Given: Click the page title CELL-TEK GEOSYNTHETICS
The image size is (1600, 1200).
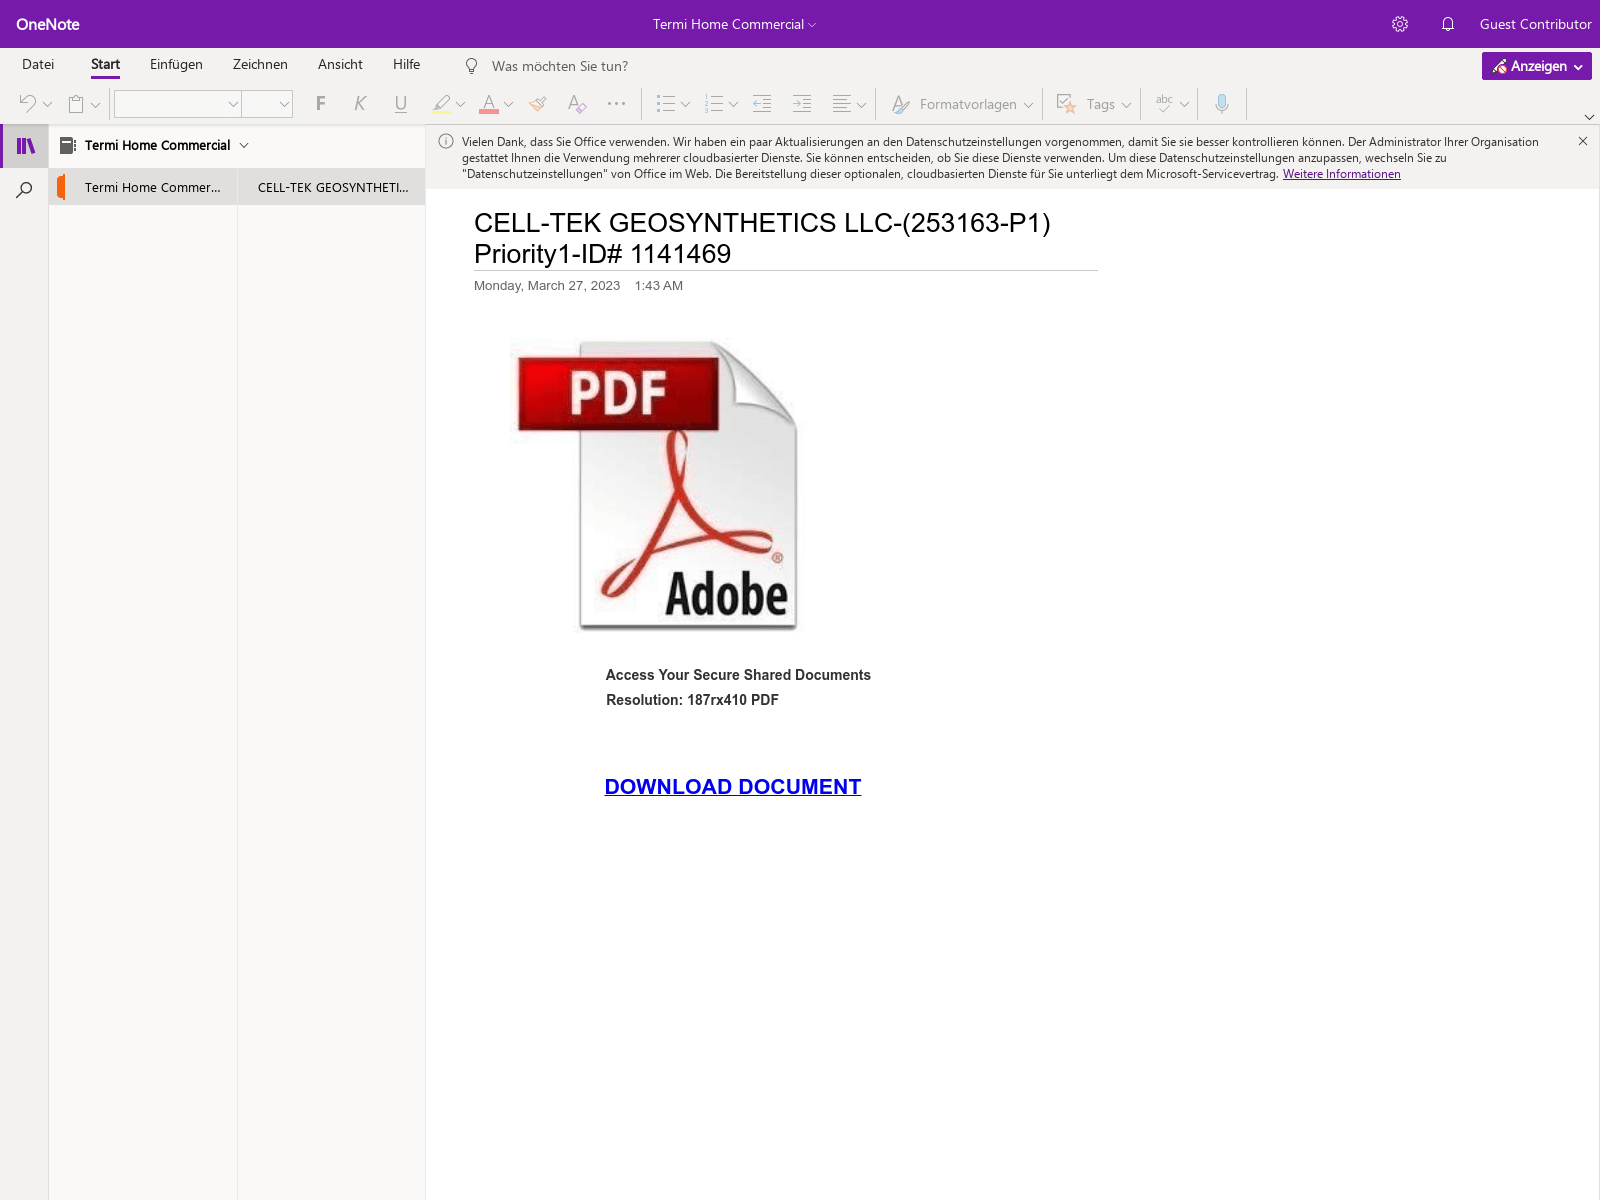Looking at the screenshot, I should point(762,238).
